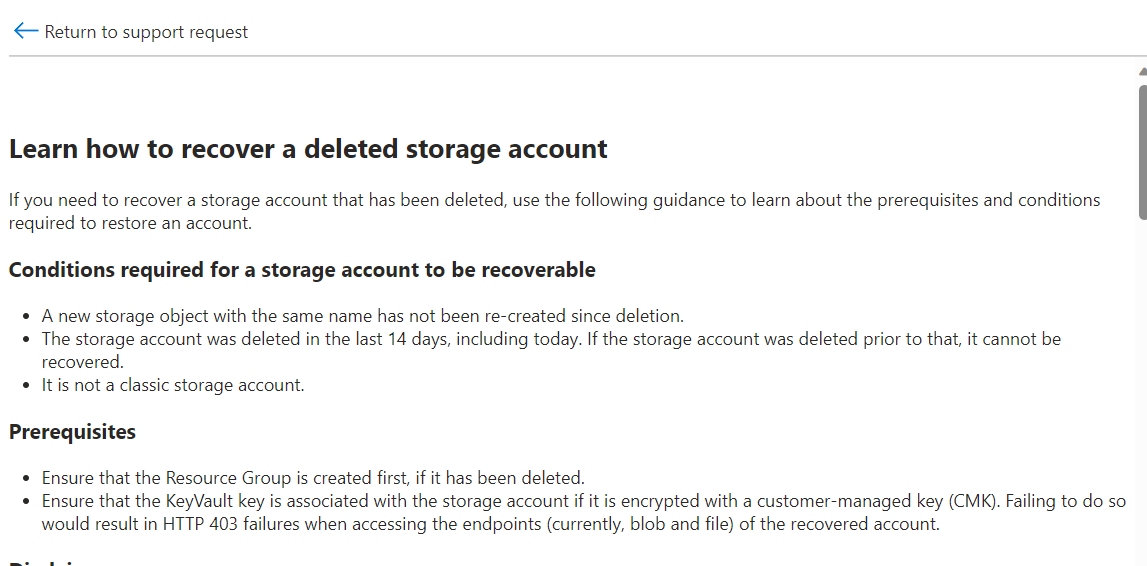This screenshot has width=1147, height=566.
Task: Click the bullet about a new storage object re-created
Action: [x=363, y=317]
